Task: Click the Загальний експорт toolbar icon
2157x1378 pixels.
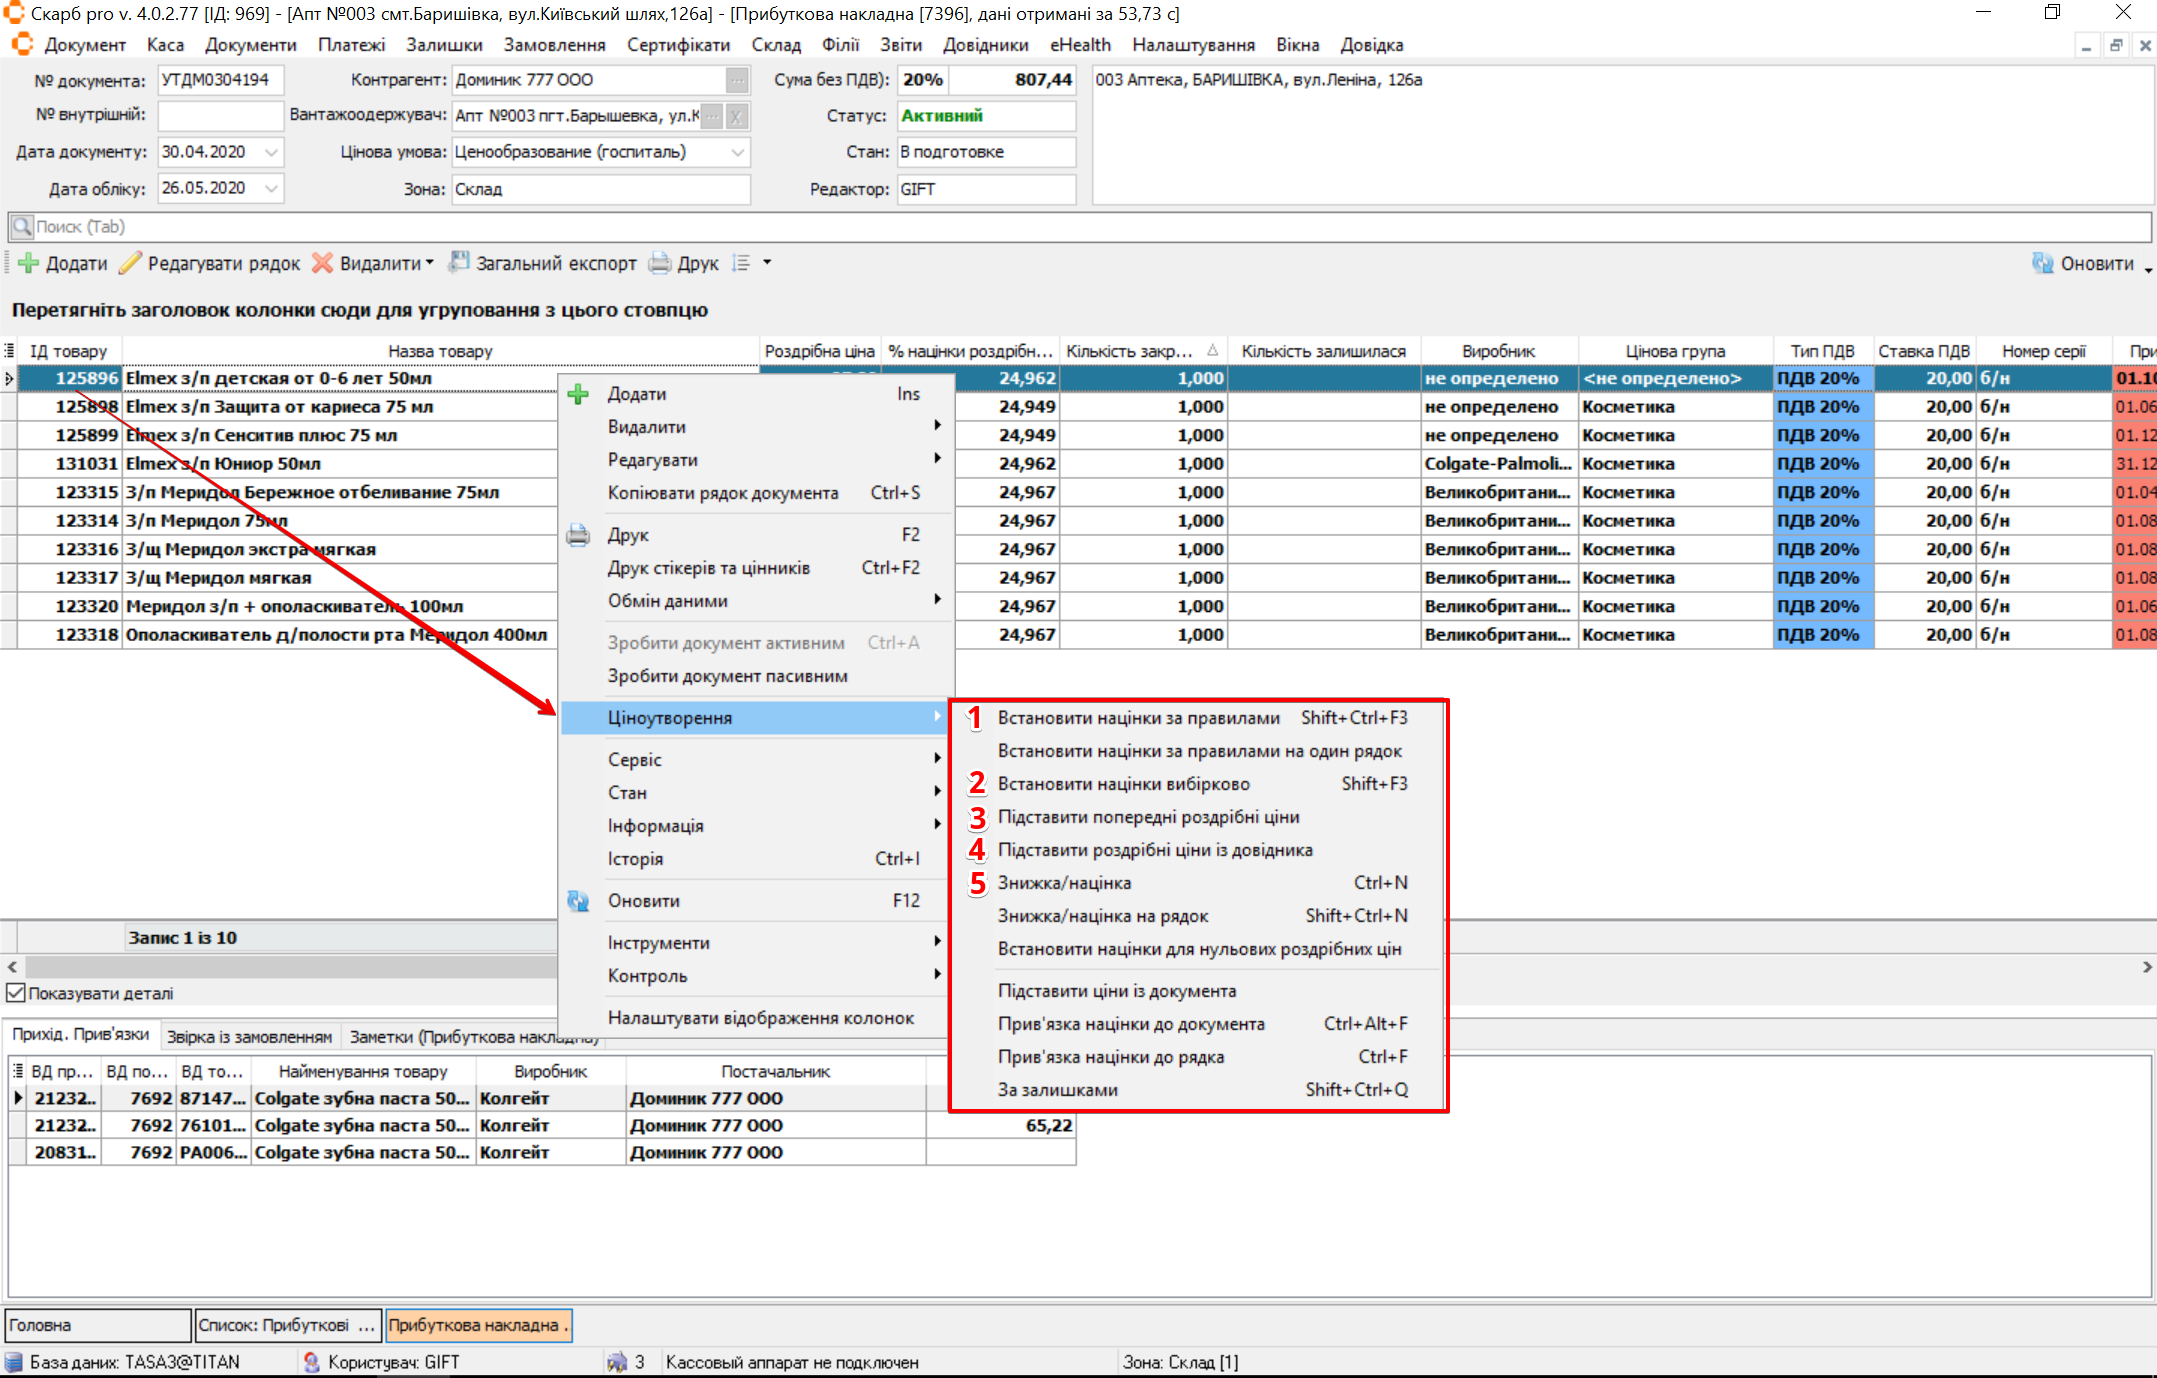Action: pyautogui.click(x=459, y=263)
